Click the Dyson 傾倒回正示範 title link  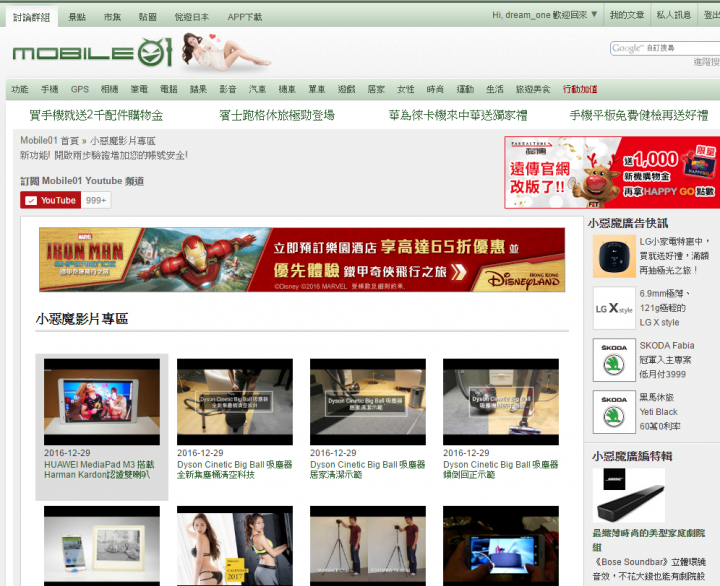pos(501,470)
